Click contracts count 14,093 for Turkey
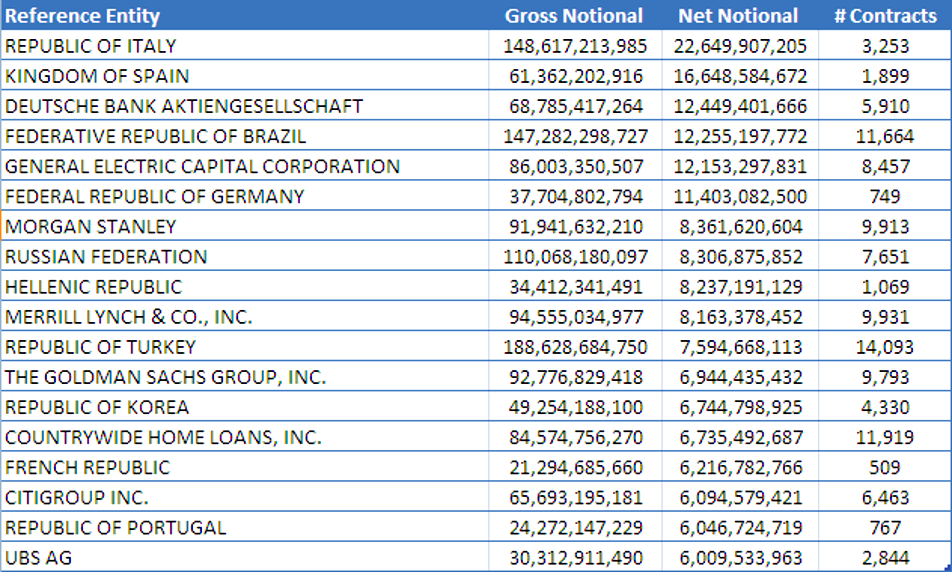The width and height of the screenshot is (952, 572). (884, 347)
